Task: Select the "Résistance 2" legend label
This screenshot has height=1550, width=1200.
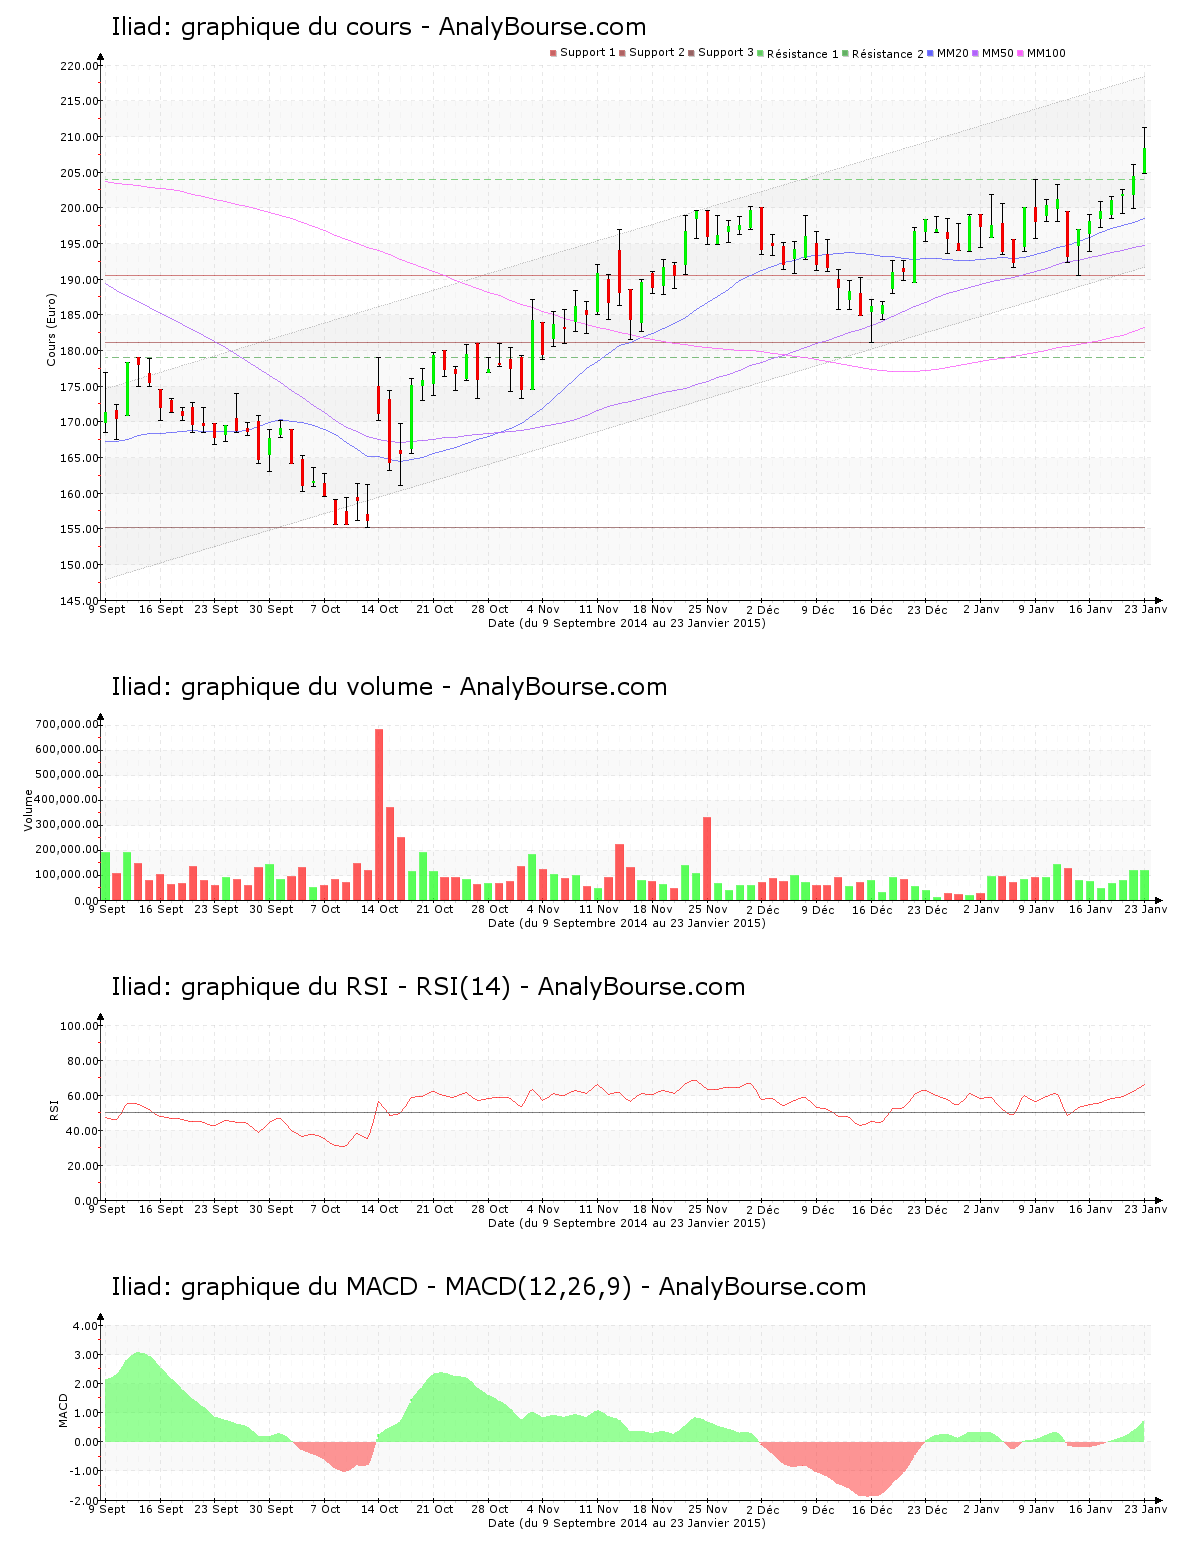Action: pos(887,54)
